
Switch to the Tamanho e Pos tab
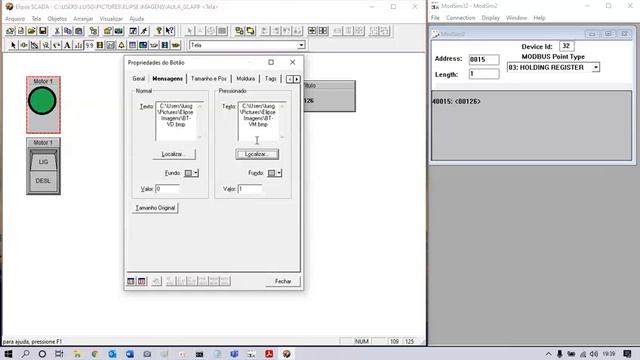click(x=209, y=78)
